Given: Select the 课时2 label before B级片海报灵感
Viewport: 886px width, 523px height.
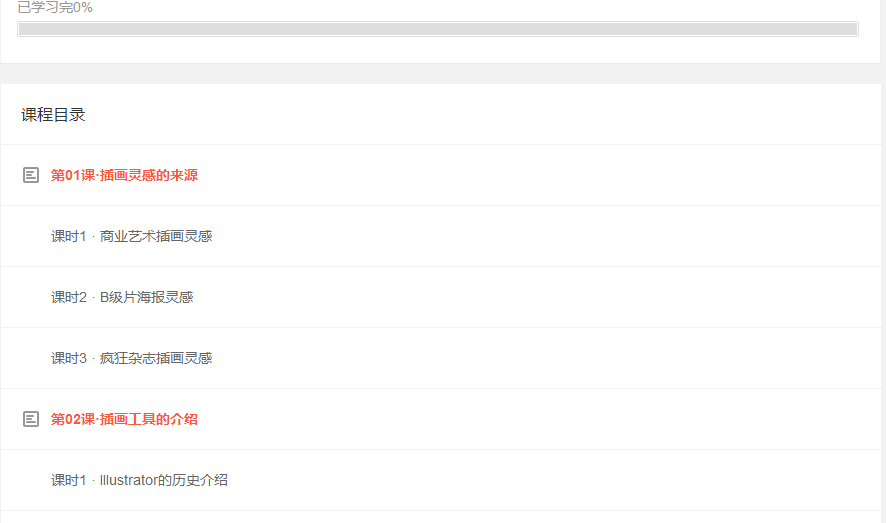Looking at the screenshot, I should [68, 297].
